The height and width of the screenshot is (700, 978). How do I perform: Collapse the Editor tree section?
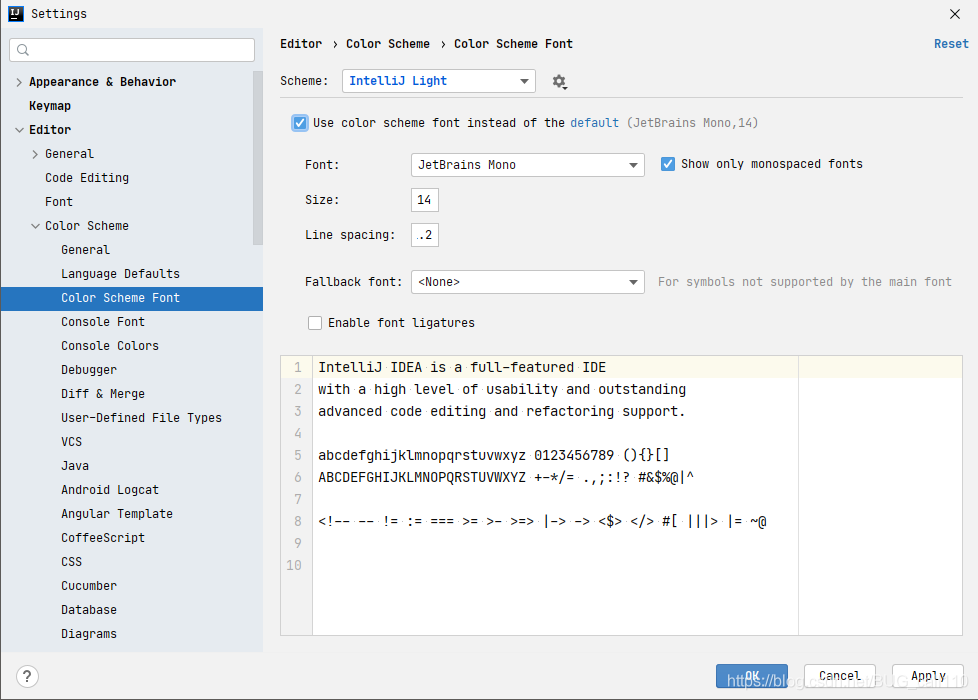20,129
